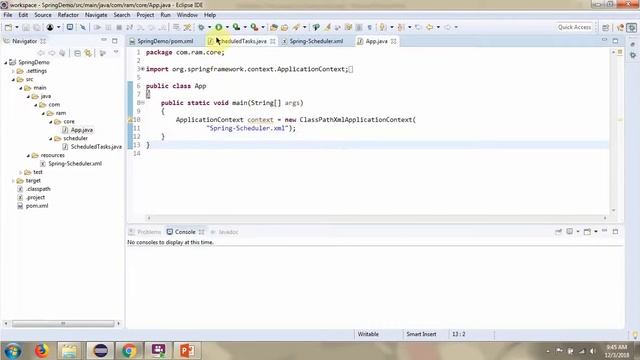Collapse the SpringDemo project node
Image resolution: width=640 pixels, height=360 pixels.
click(6, 62)
